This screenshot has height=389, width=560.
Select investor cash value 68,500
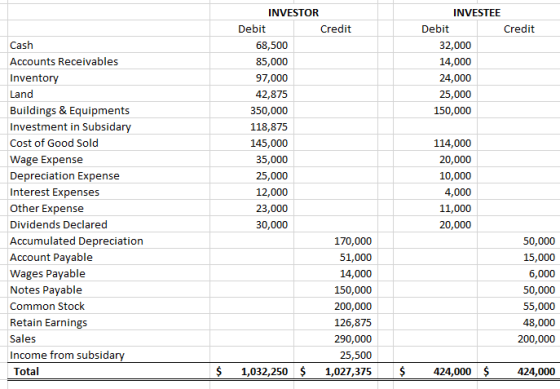coord(272,45)
